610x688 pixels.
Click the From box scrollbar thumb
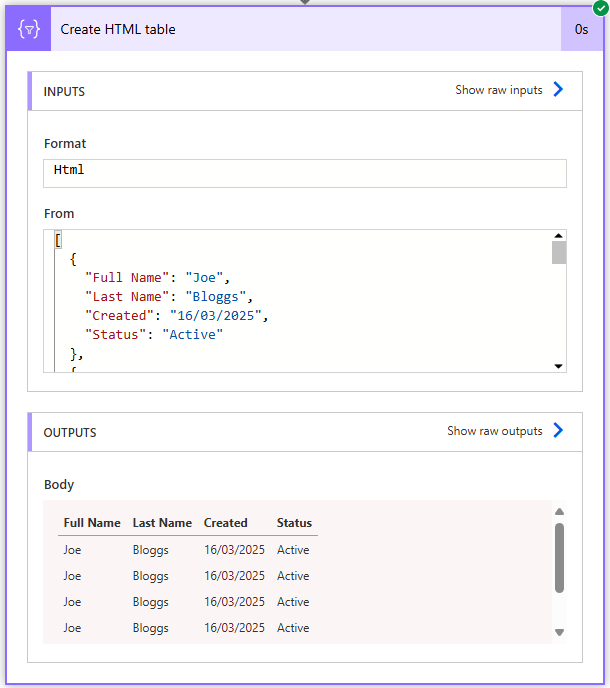(x=559, y=252)
